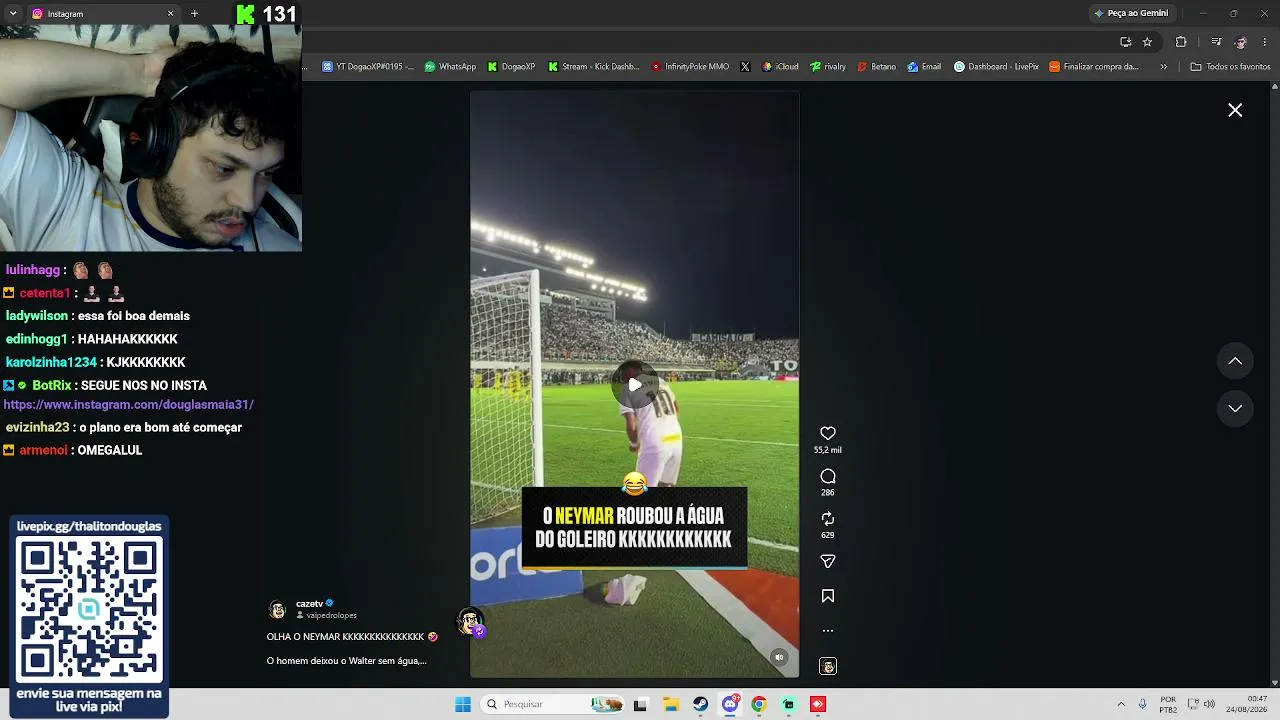This screenshot has height=720, width=1280.
Task: Click the microphone icon in the system tray
Action: pyautogui.click(x=1142, y=704)
